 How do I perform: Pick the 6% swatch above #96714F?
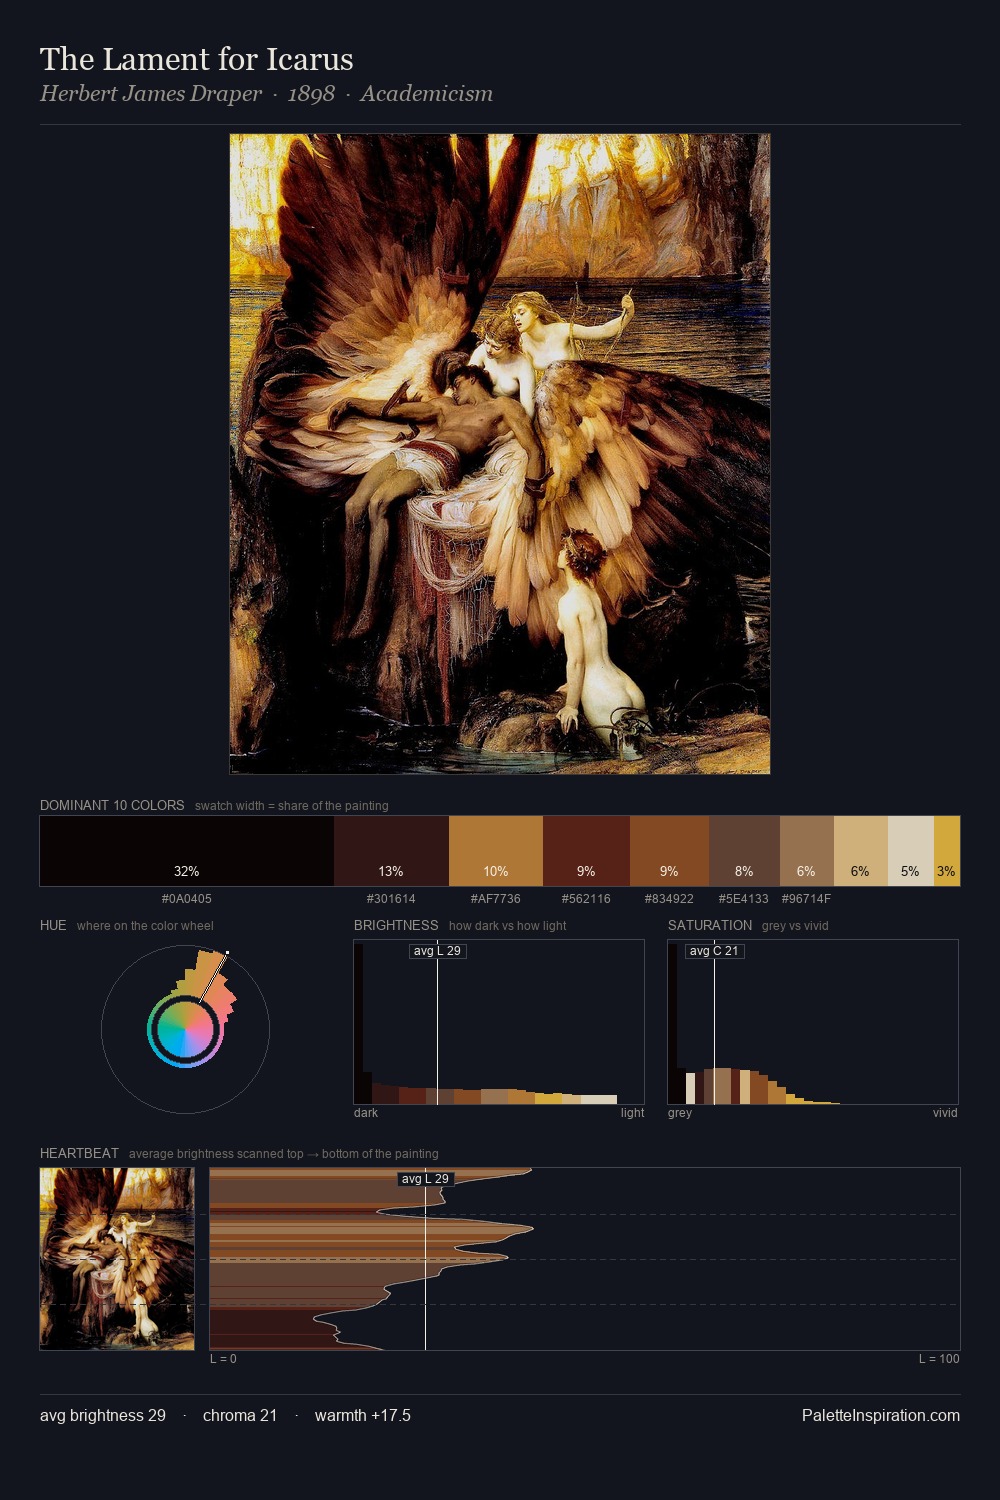(x=806, y=851)
